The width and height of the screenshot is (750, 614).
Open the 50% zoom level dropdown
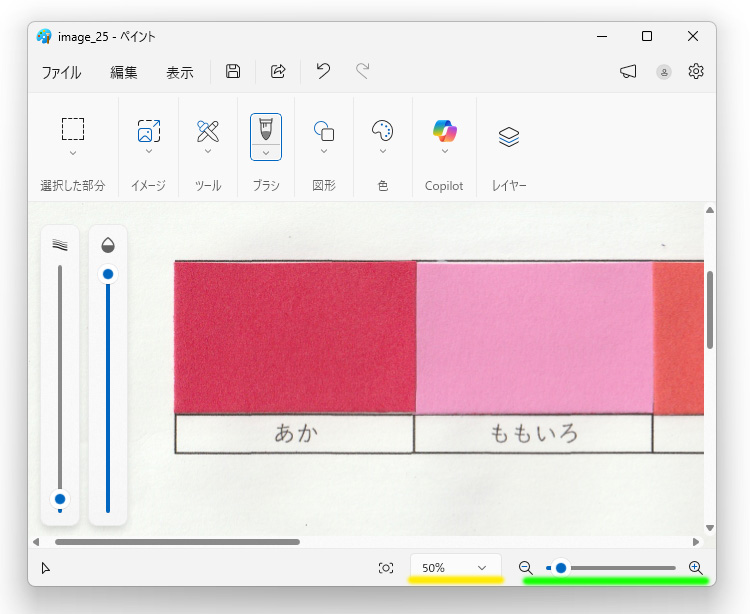(x=456, y=568)
